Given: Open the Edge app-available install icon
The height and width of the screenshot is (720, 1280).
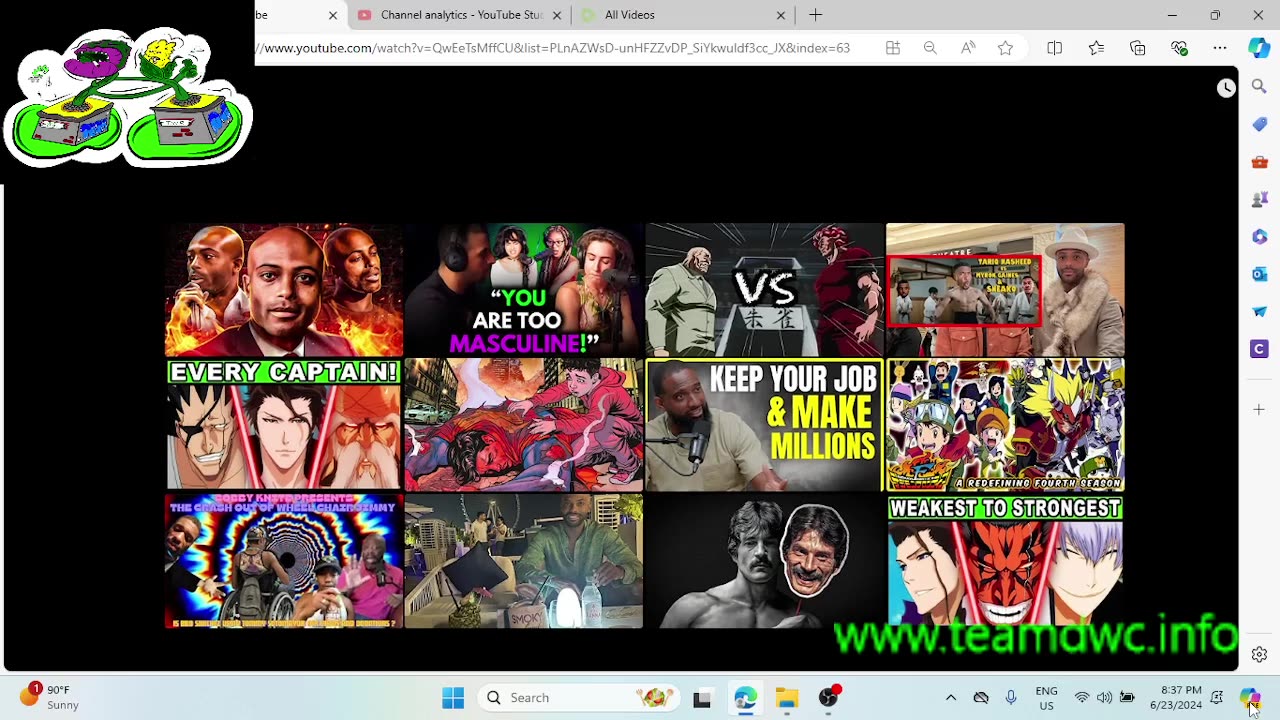Looking at the screenshot, I should tap(893, 48).
